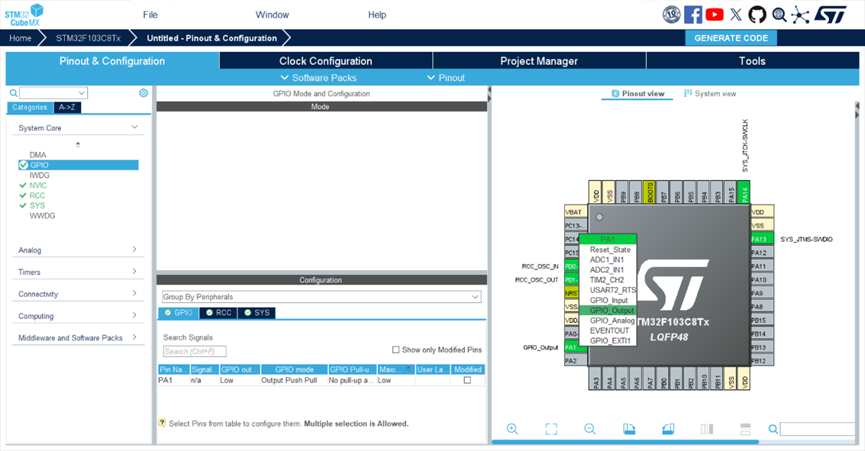Click the STM32CubeMX logo icon
This screenshot has width=865, height=451.
tap(24, 15)
